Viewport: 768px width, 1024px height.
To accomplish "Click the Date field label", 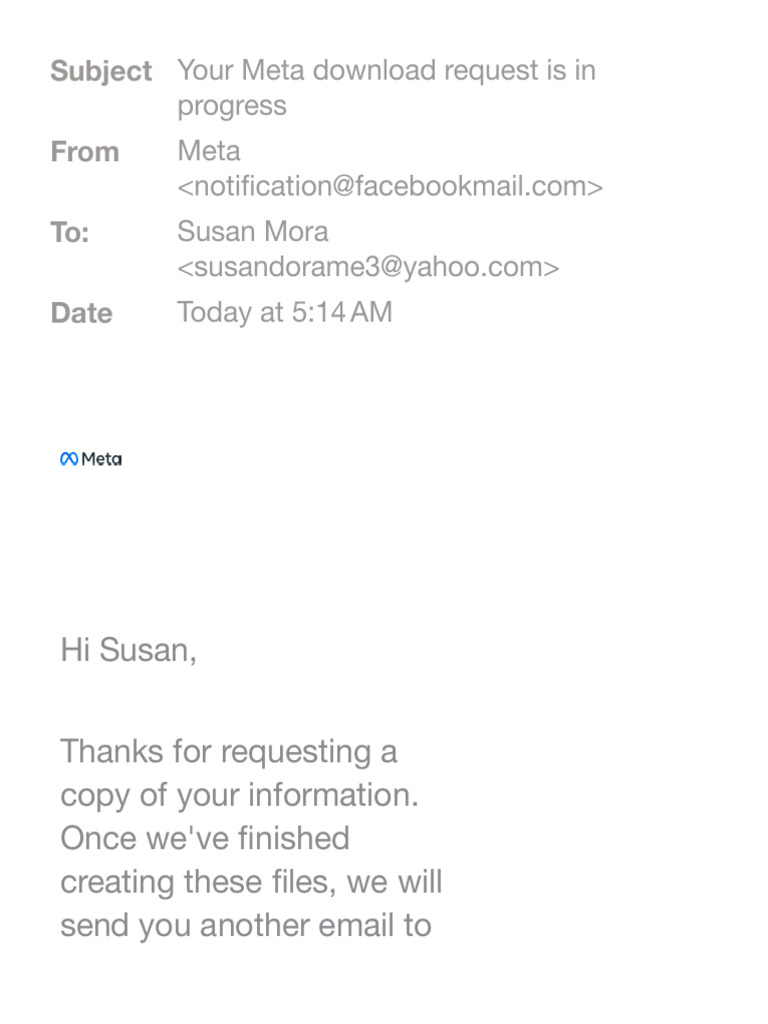I will [82, 313].
